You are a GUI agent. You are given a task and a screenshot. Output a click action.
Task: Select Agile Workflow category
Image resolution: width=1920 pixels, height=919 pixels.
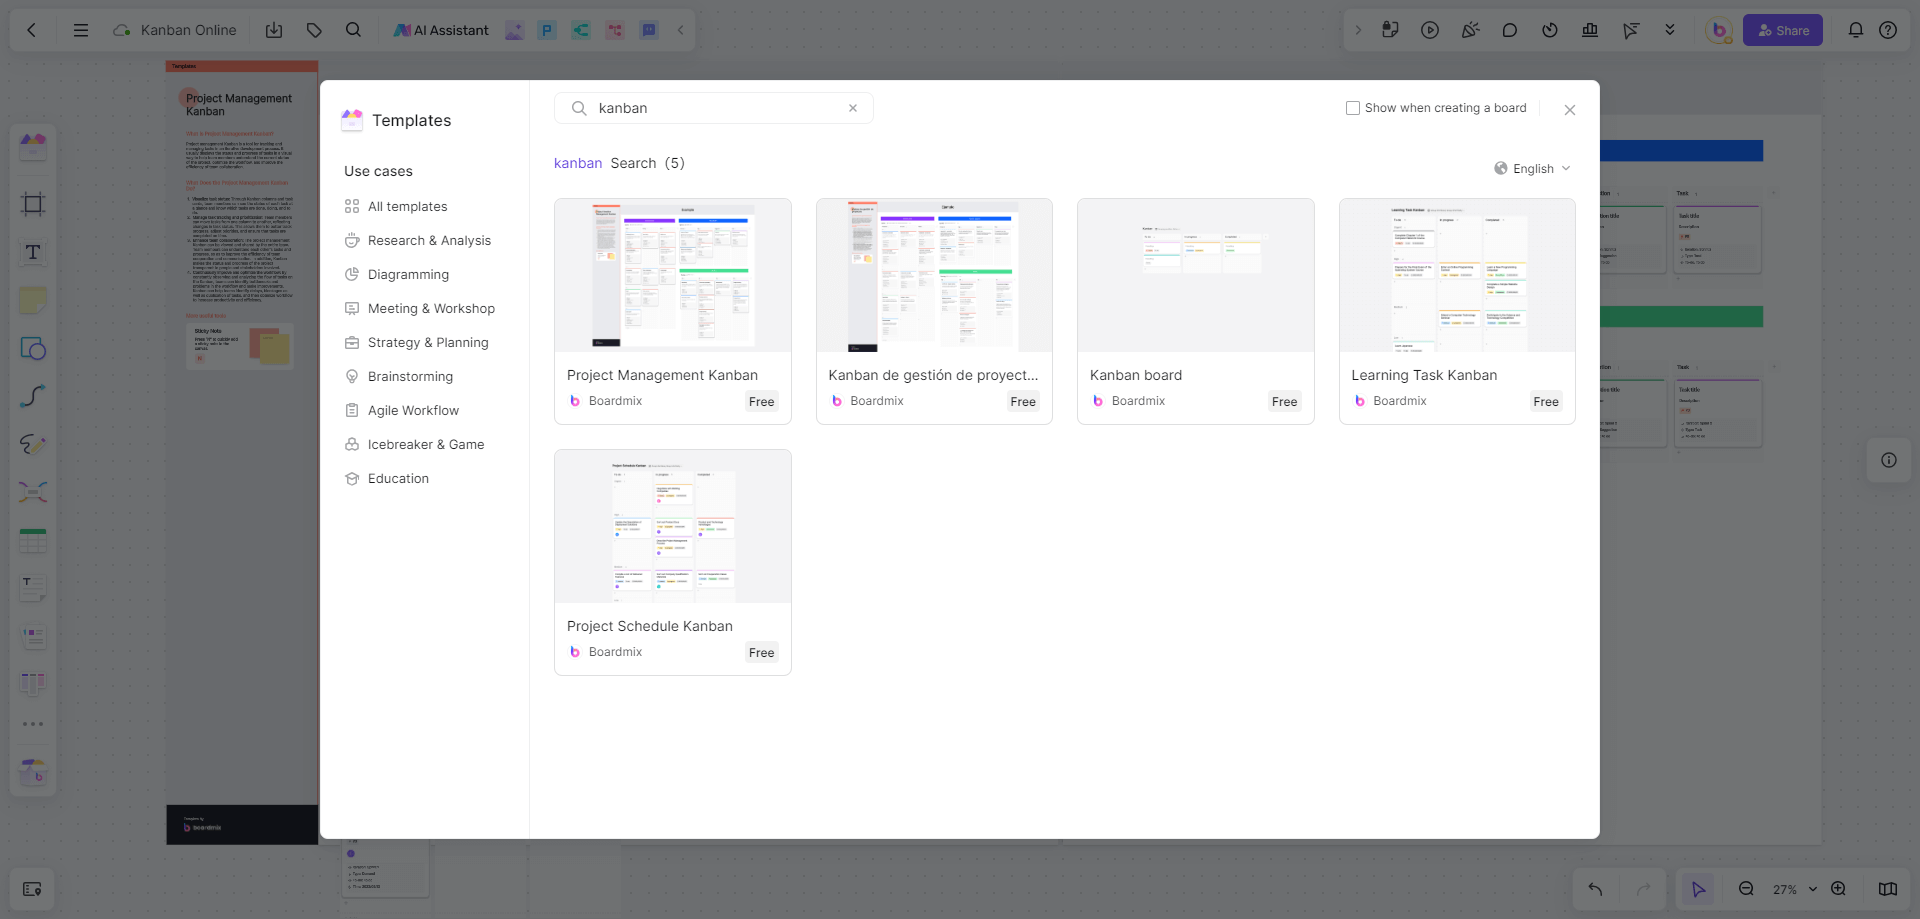(402, 411)
